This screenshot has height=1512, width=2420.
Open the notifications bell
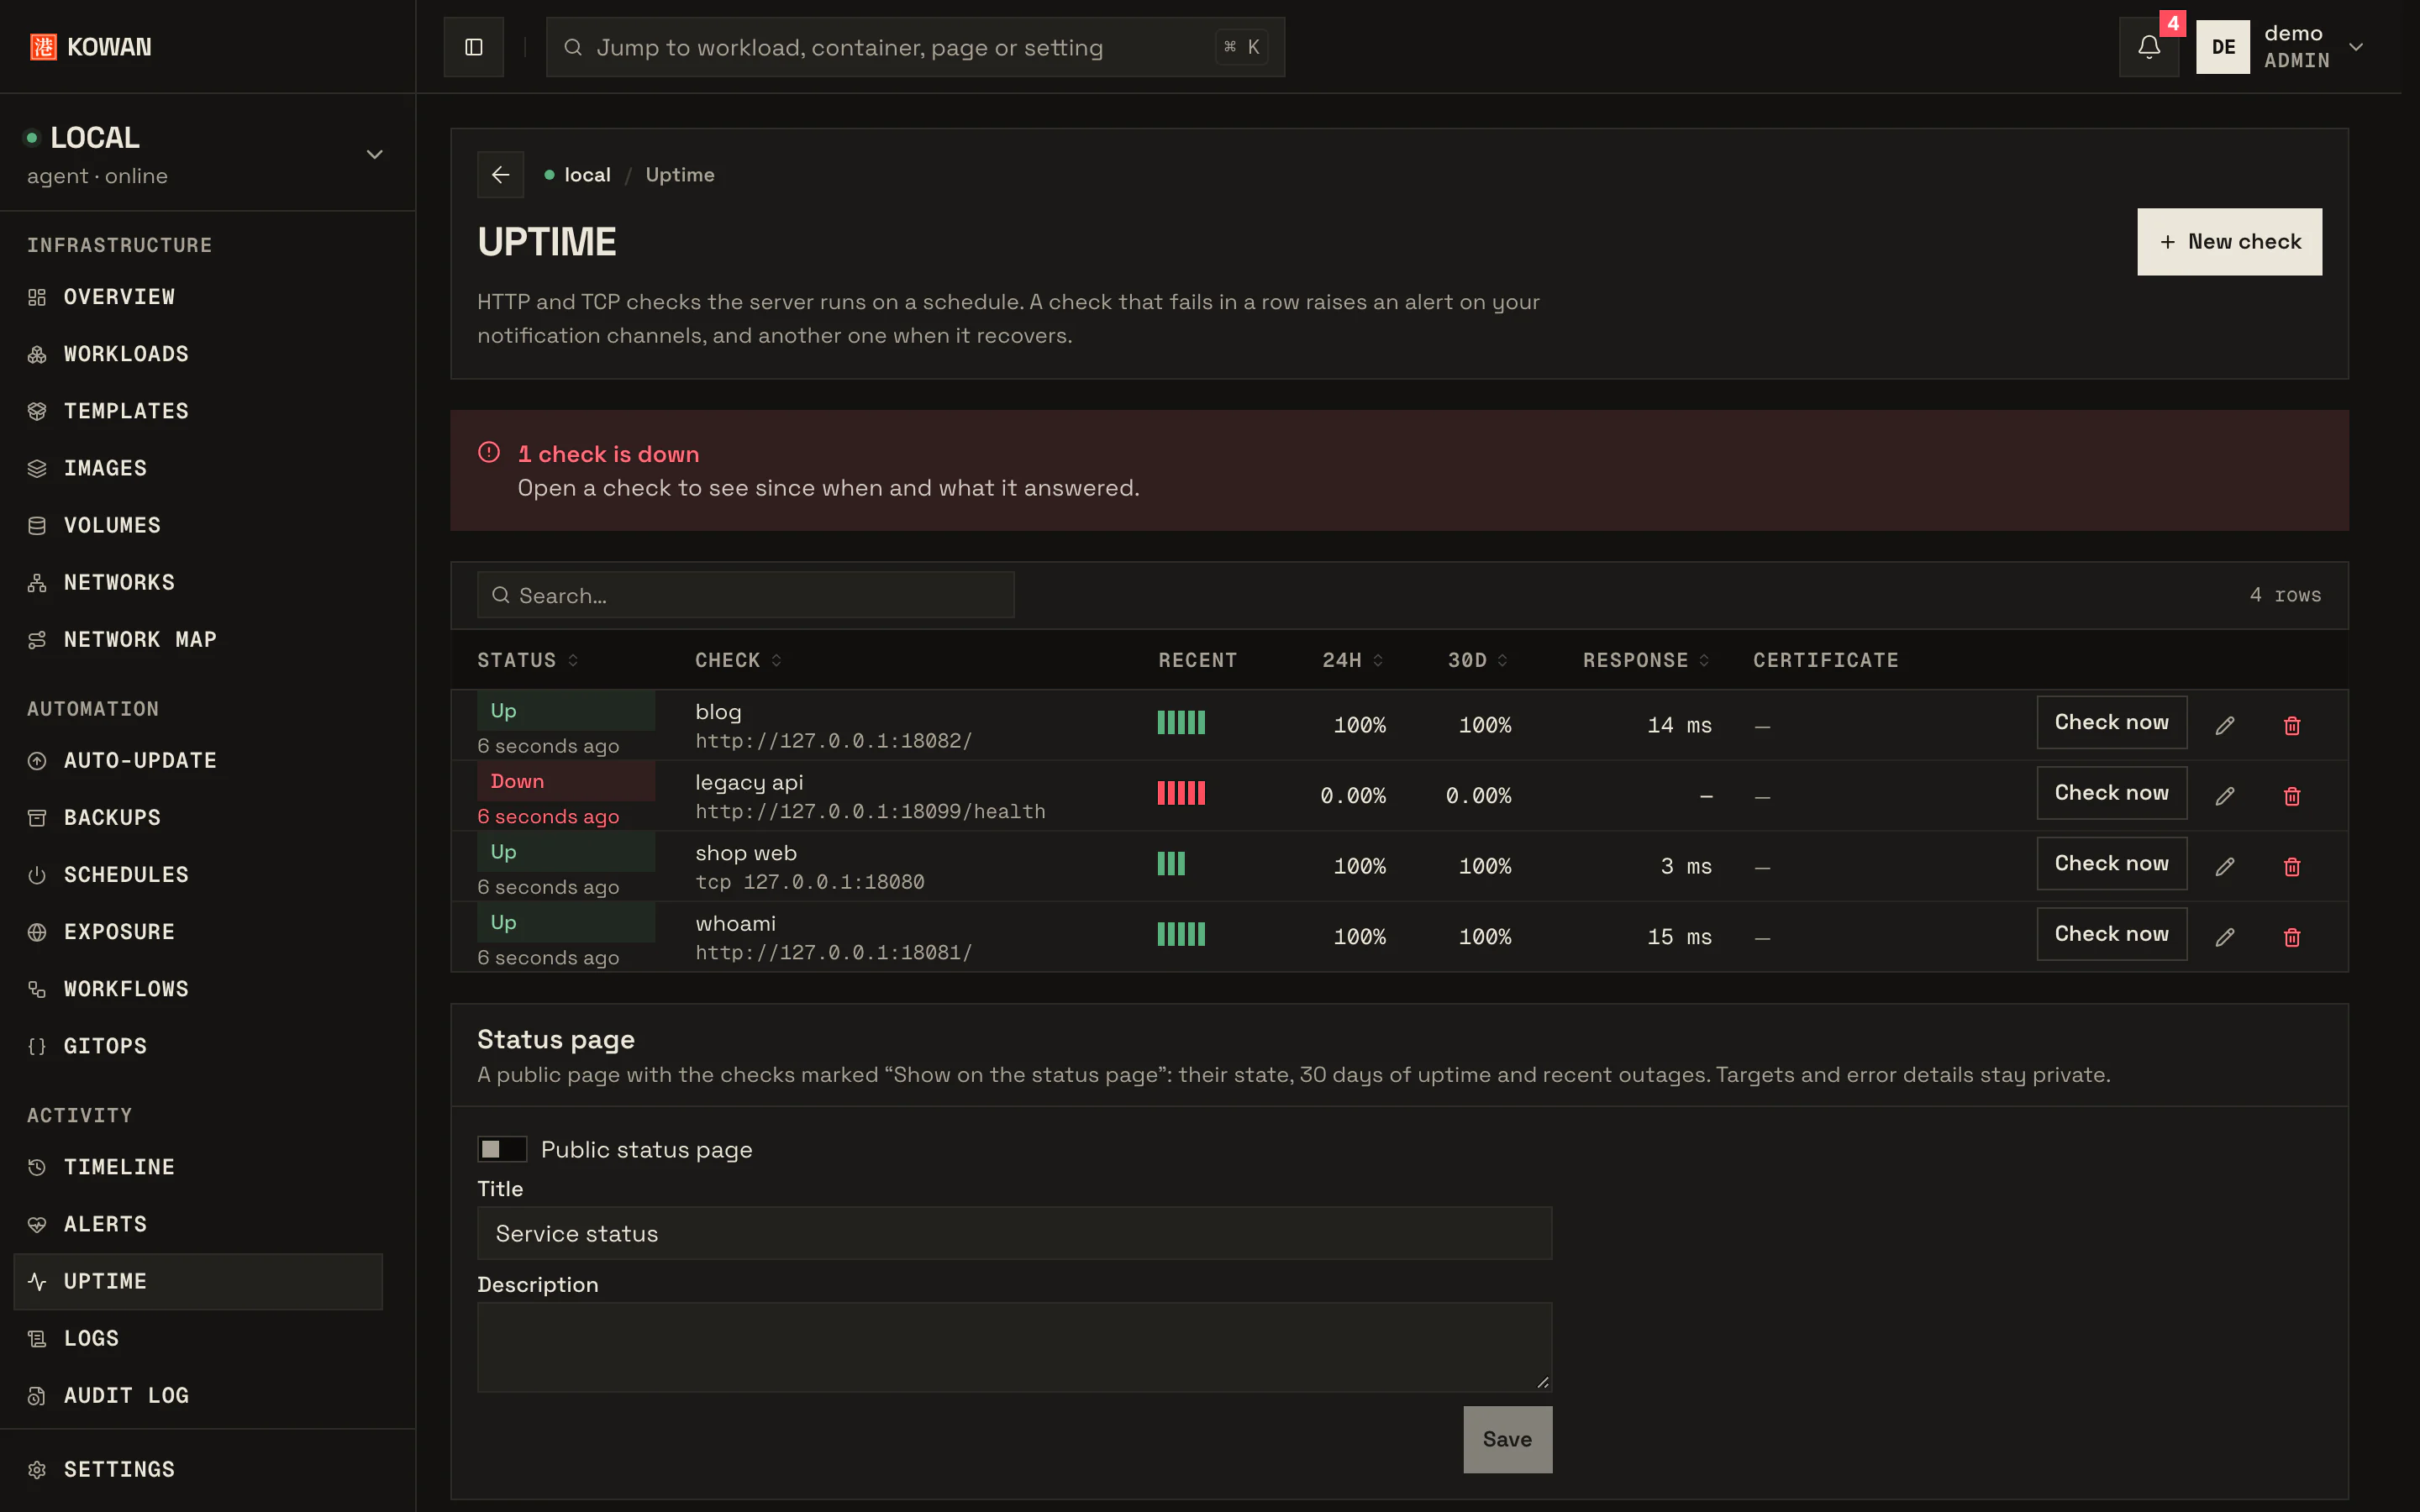pos(2149,47)
